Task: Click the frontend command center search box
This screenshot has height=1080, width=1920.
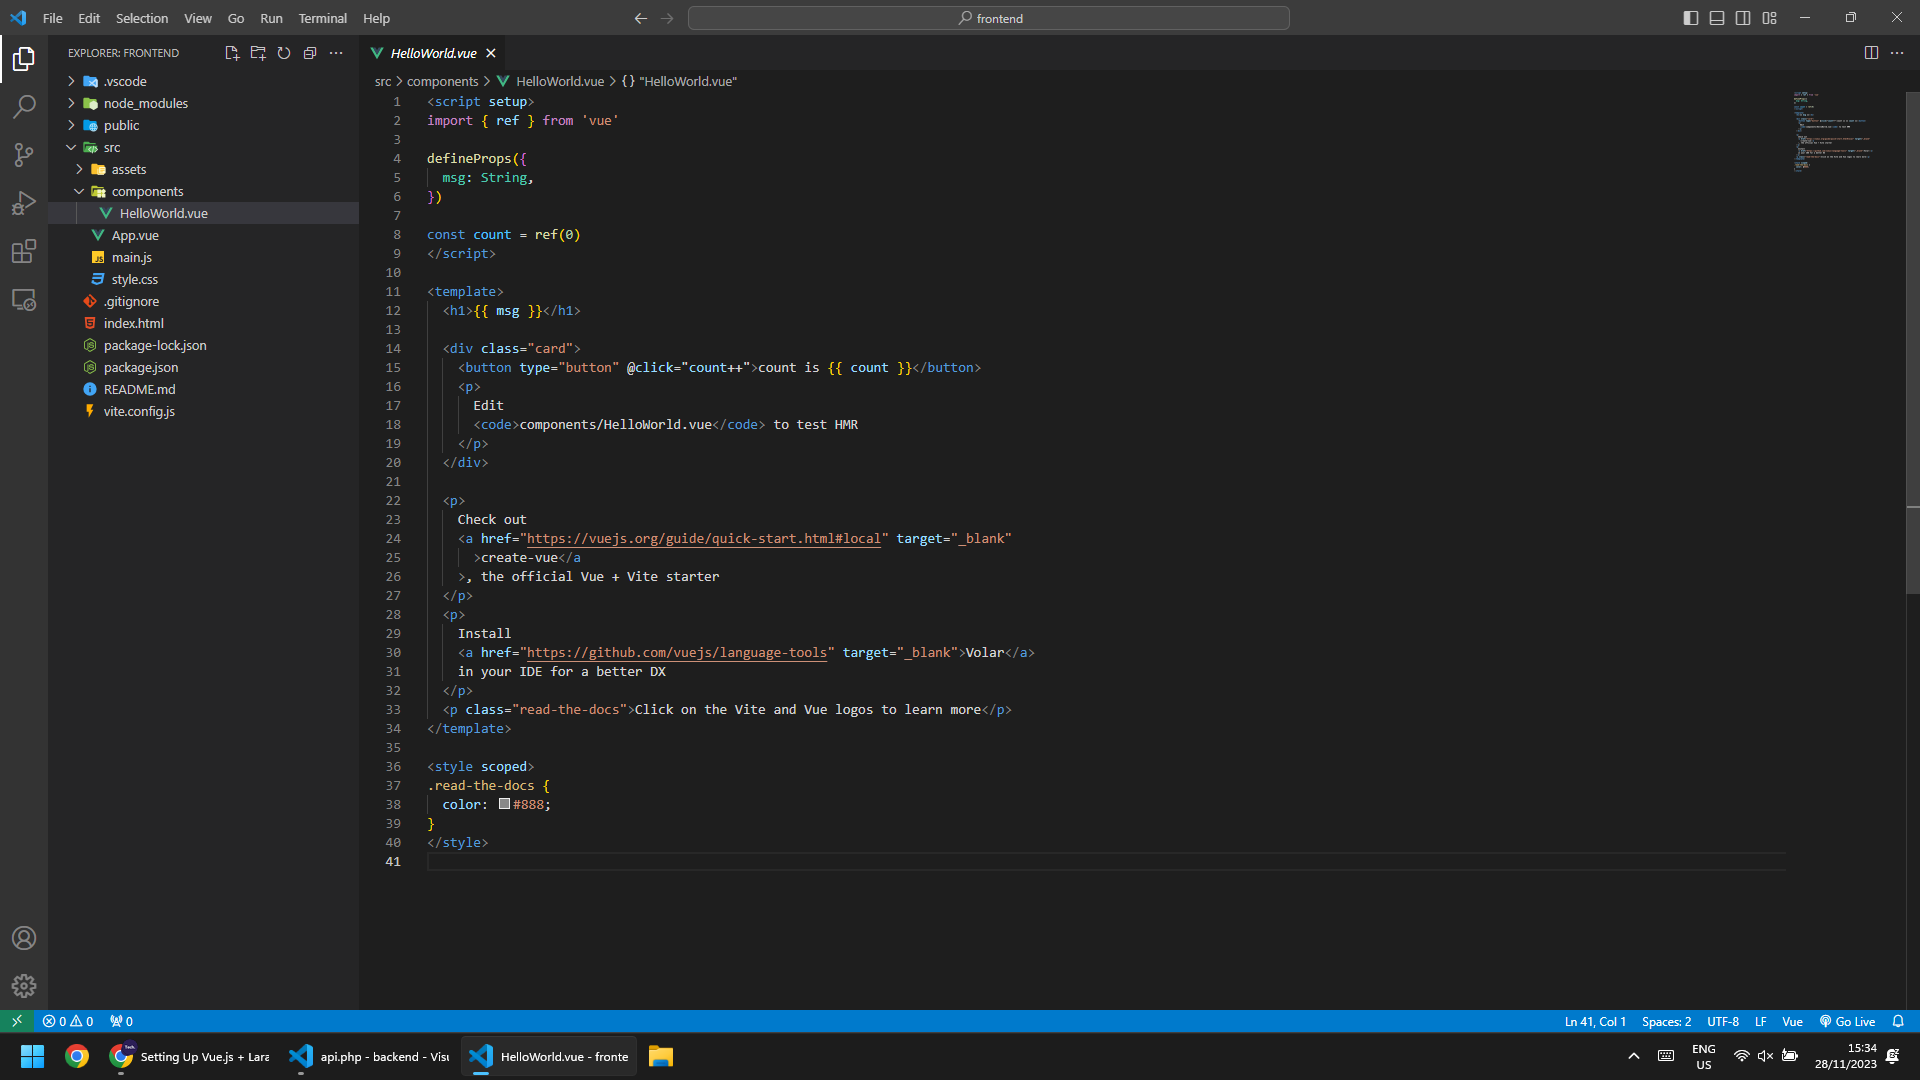Action: coord(988,18)
